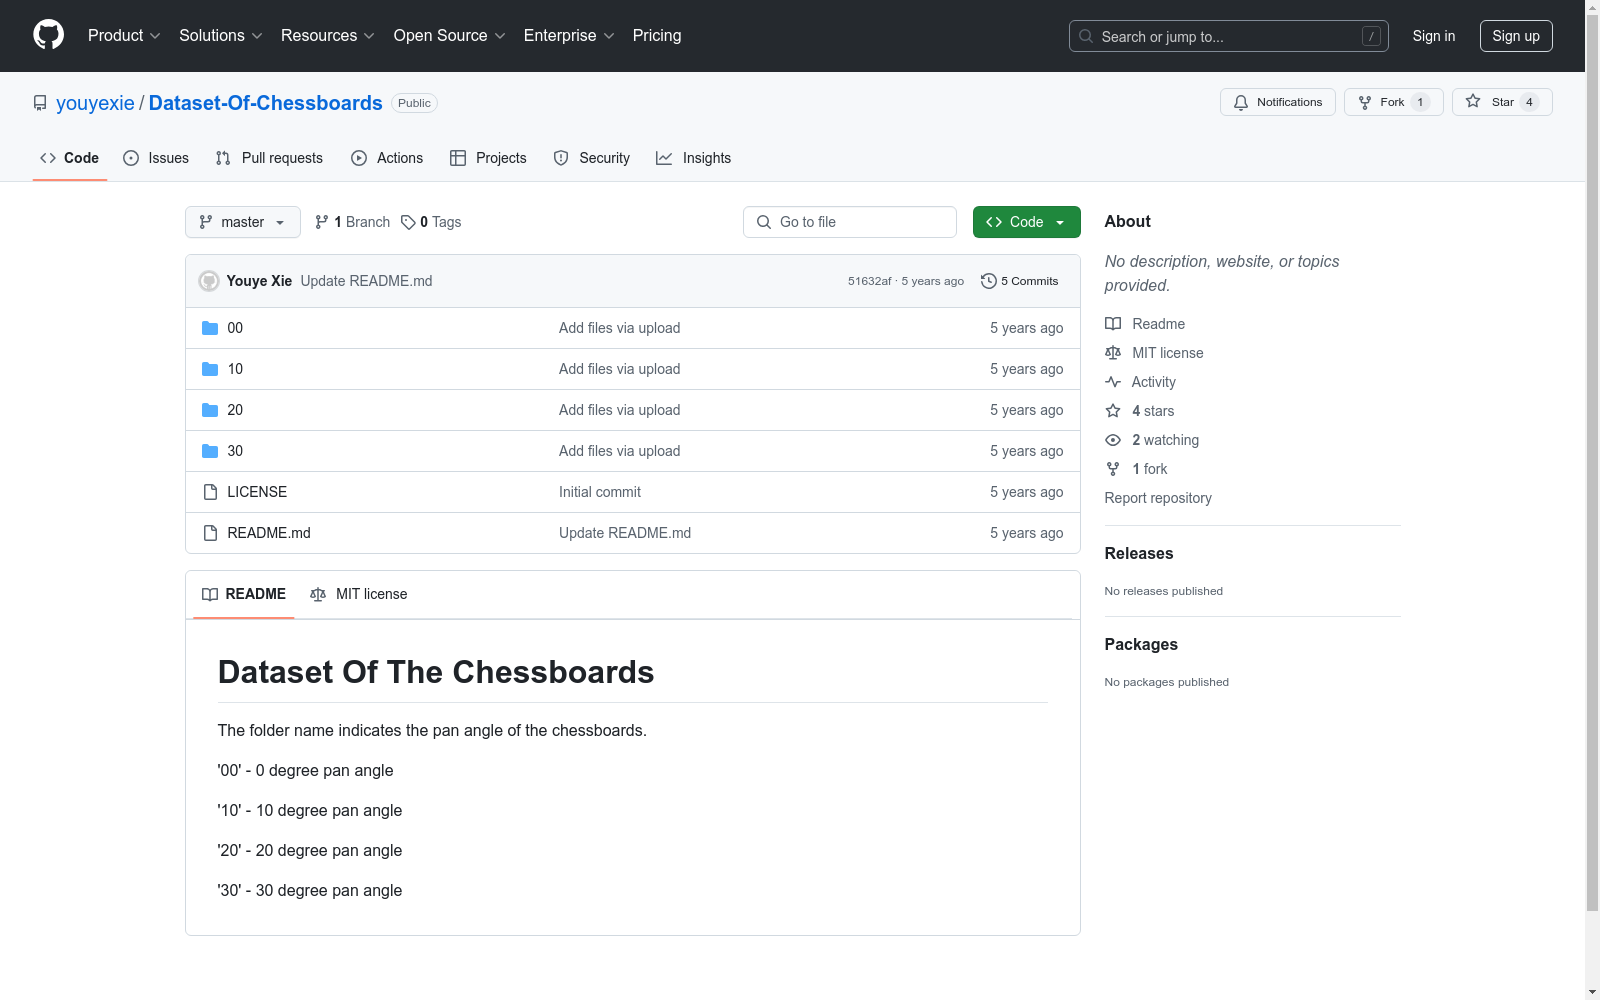1600x1000 pixels.
Task: Switch to the Pull requests tab
Action: 269,158
